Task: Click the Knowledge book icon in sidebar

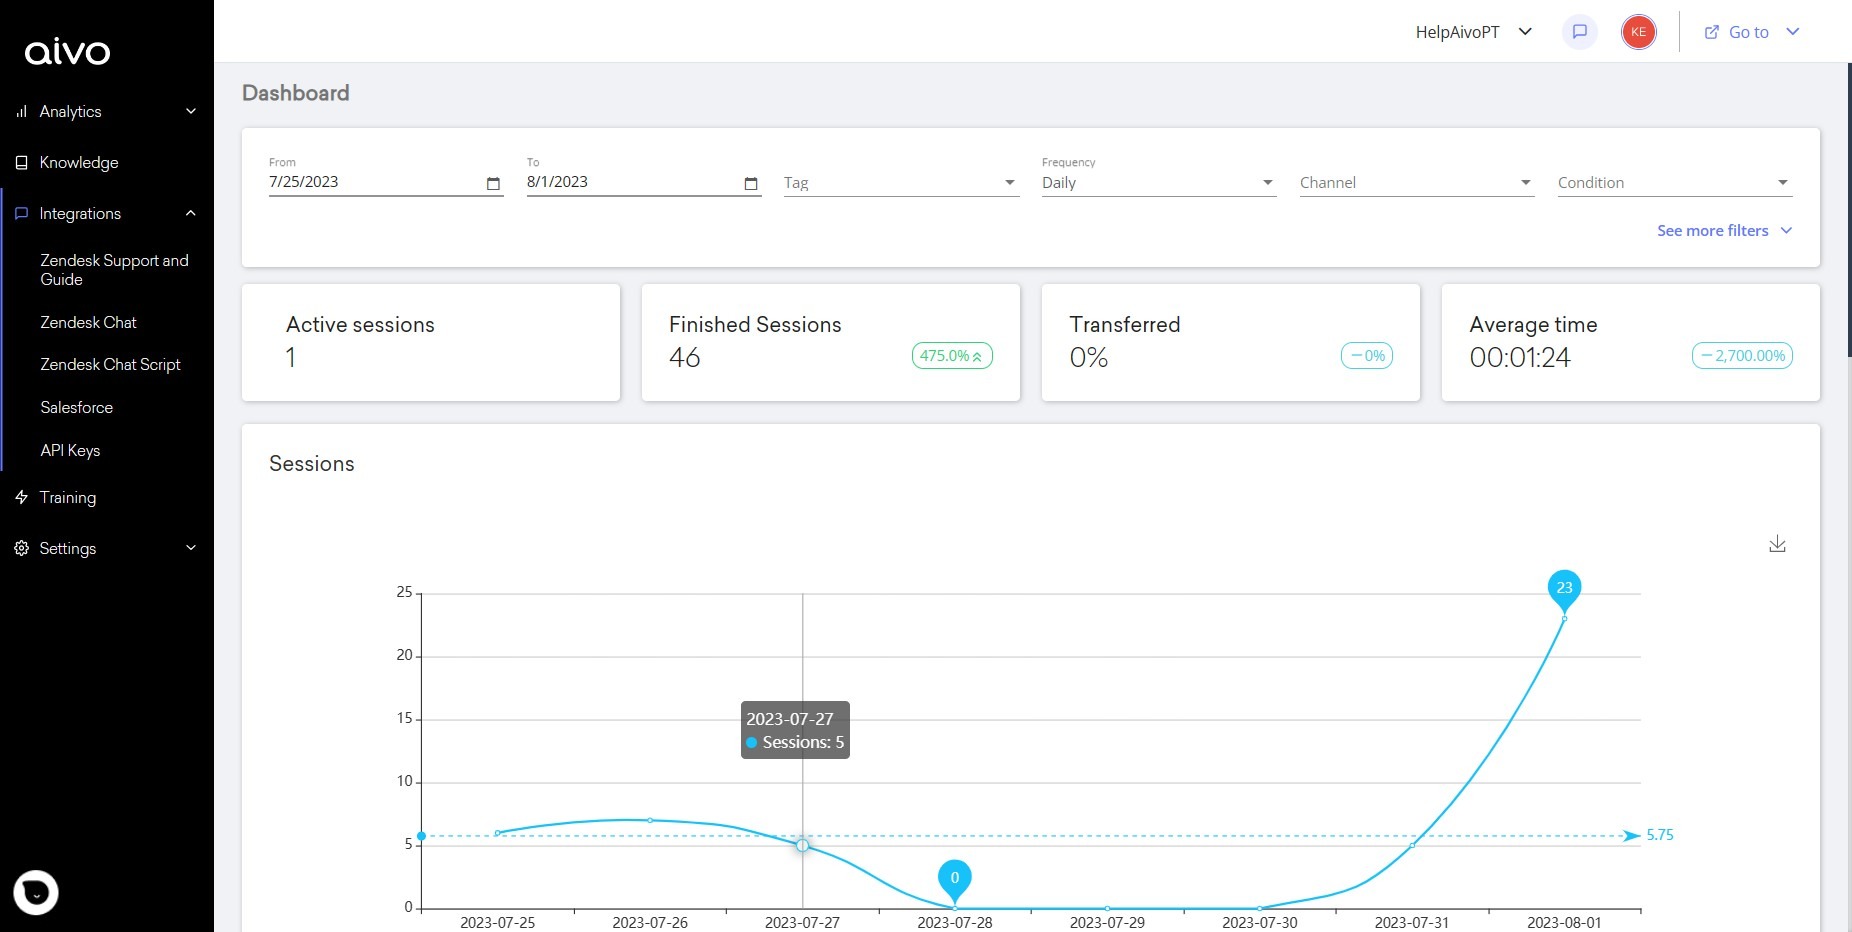Action: (21, 162)
